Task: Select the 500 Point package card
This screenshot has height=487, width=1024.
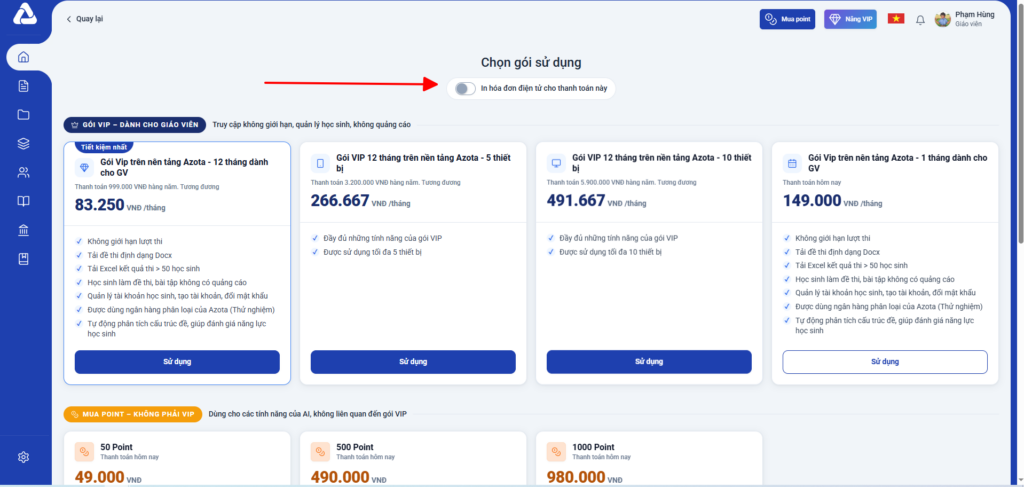Action: tap(413, 458)
